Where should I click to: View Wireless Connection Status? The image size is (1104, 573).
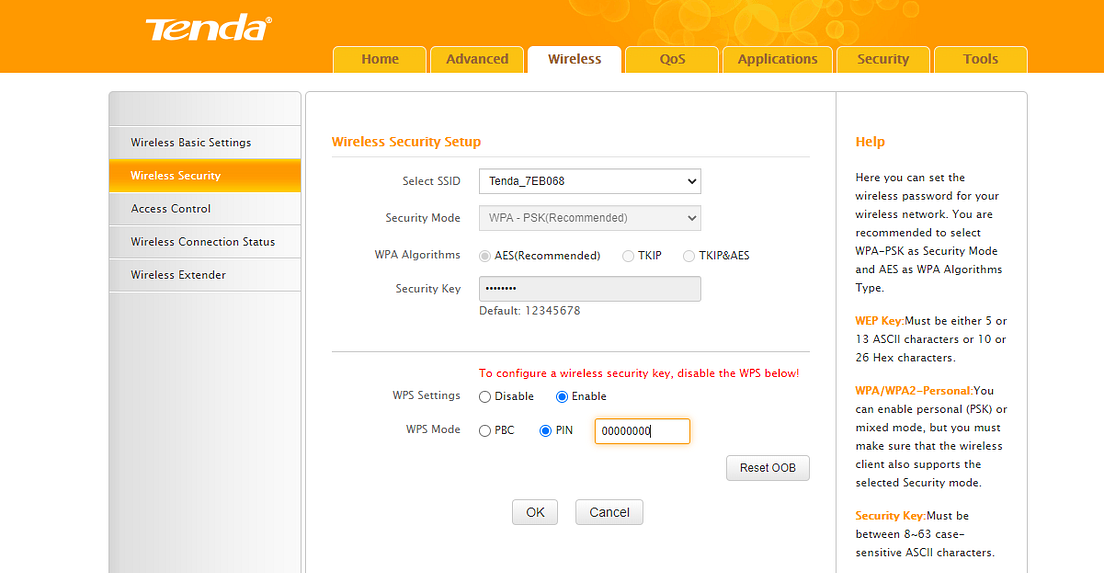(x=205, y=241)
